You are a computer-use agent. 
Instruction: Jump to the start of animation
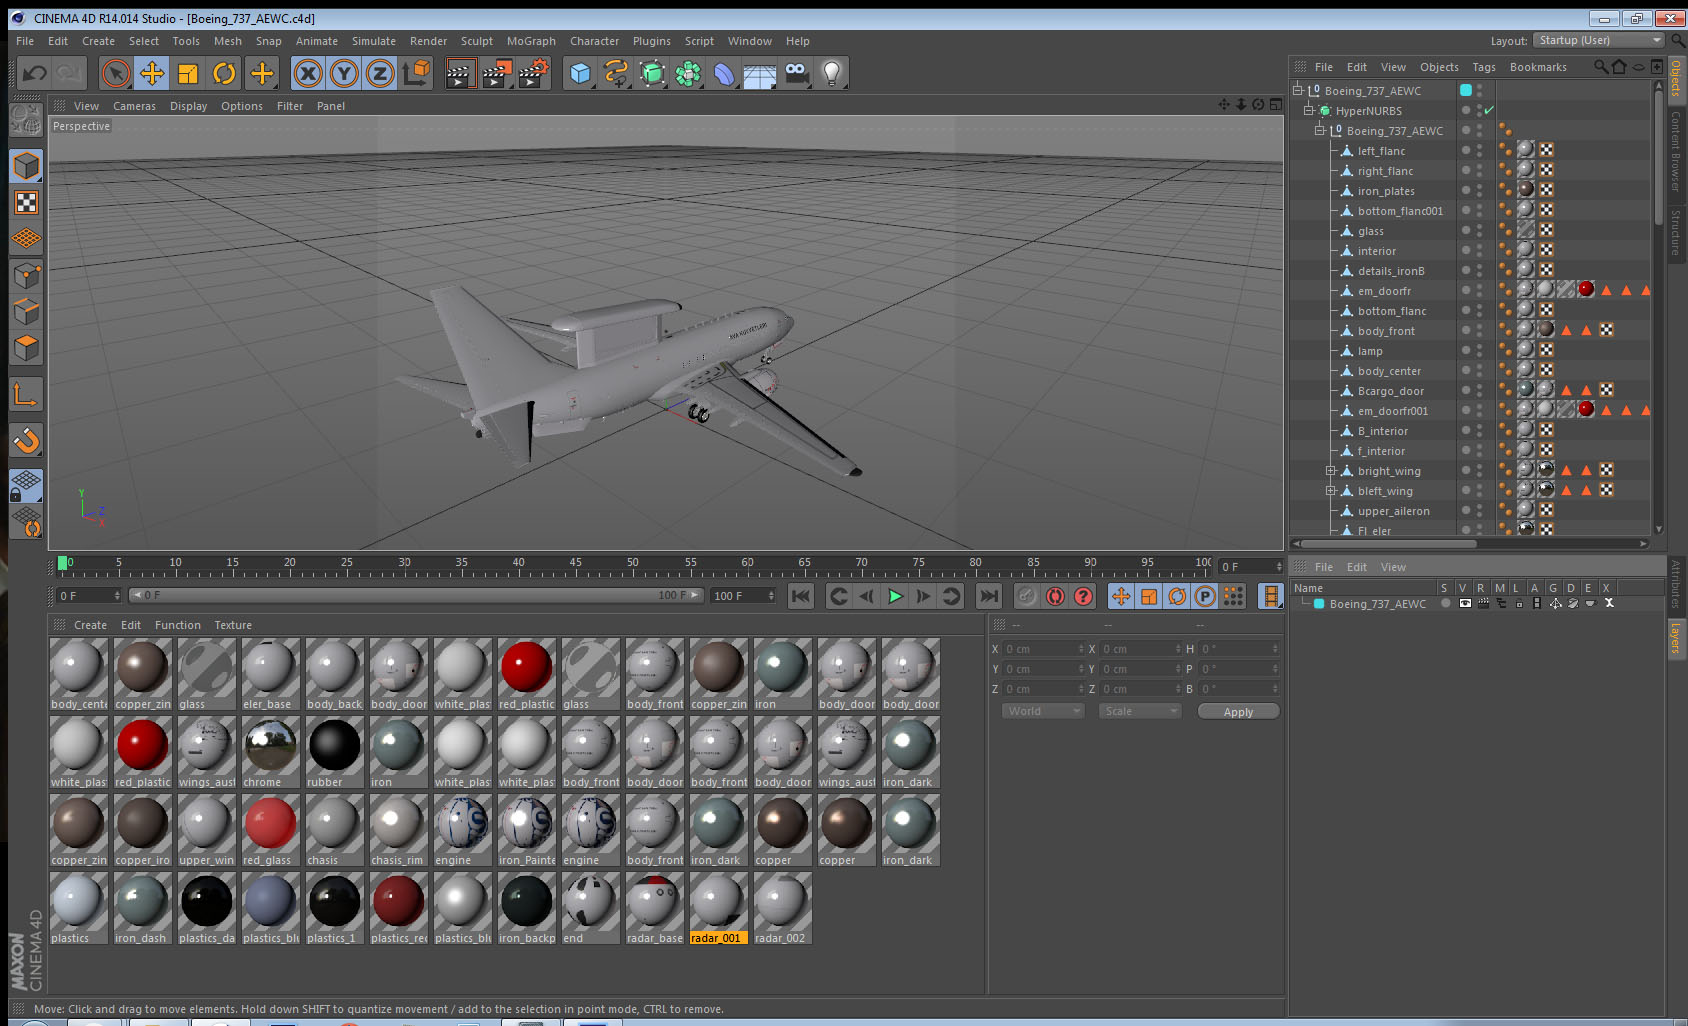[801, 596]
